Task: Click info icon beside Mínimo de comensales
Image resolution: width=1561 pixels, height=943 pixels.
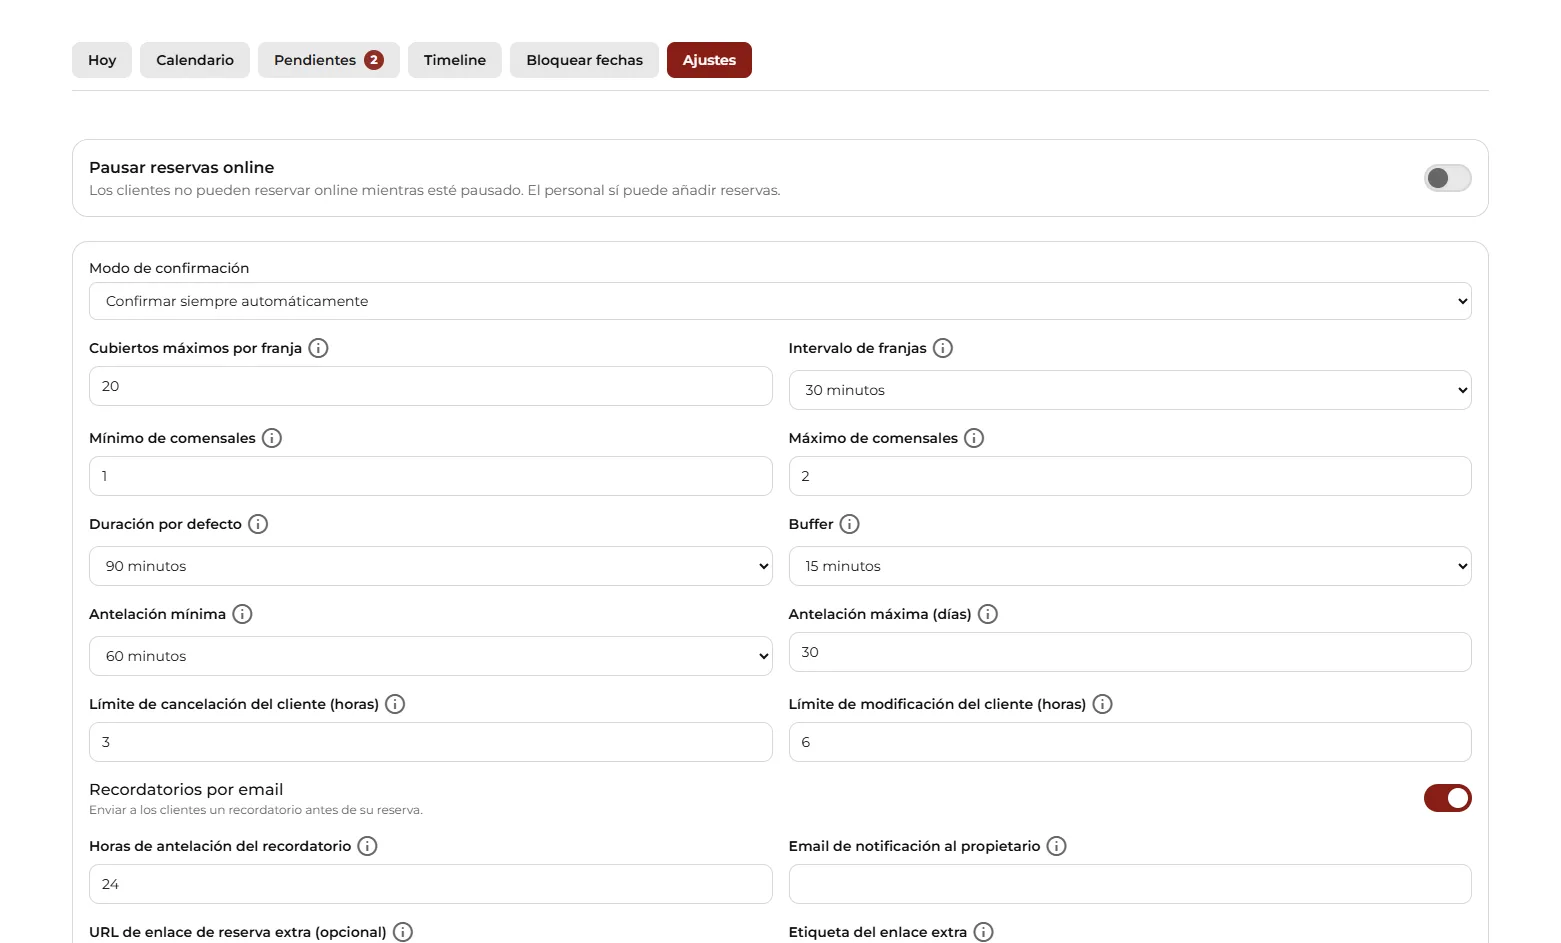Action: pos(272,438)
